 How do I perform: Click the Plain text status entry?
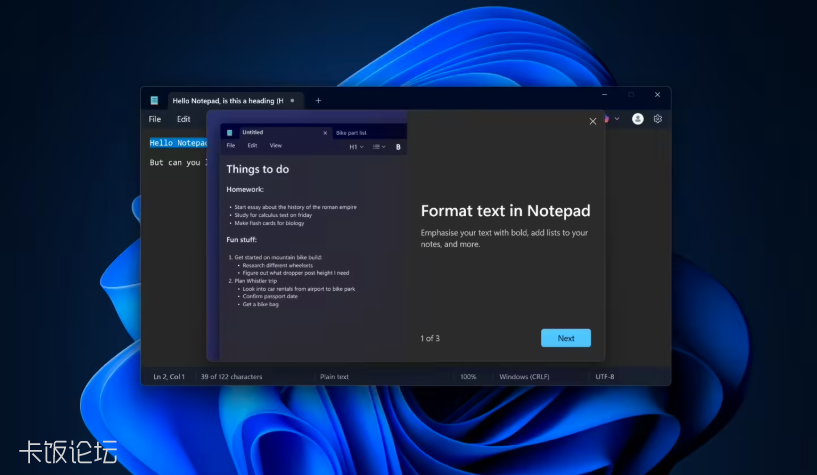(334, 377)
